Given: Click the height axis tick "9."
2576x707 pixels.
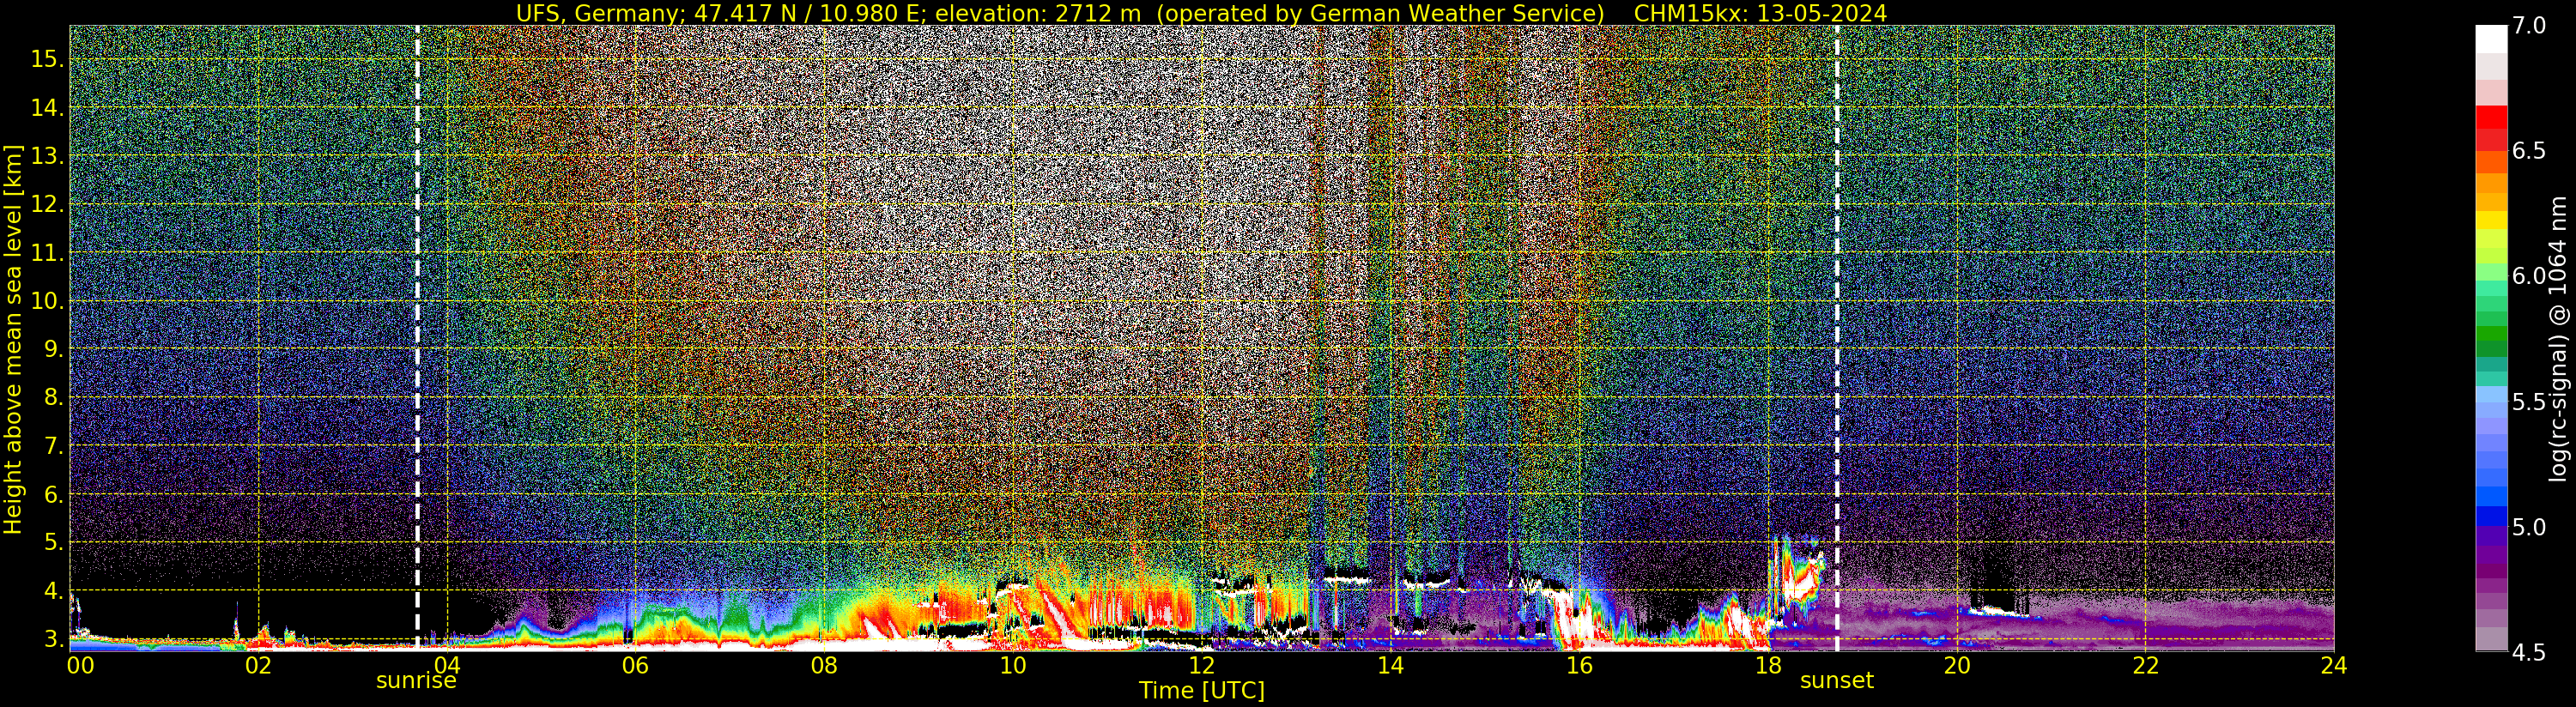Looking at the screenshot, I should point(53,350).
